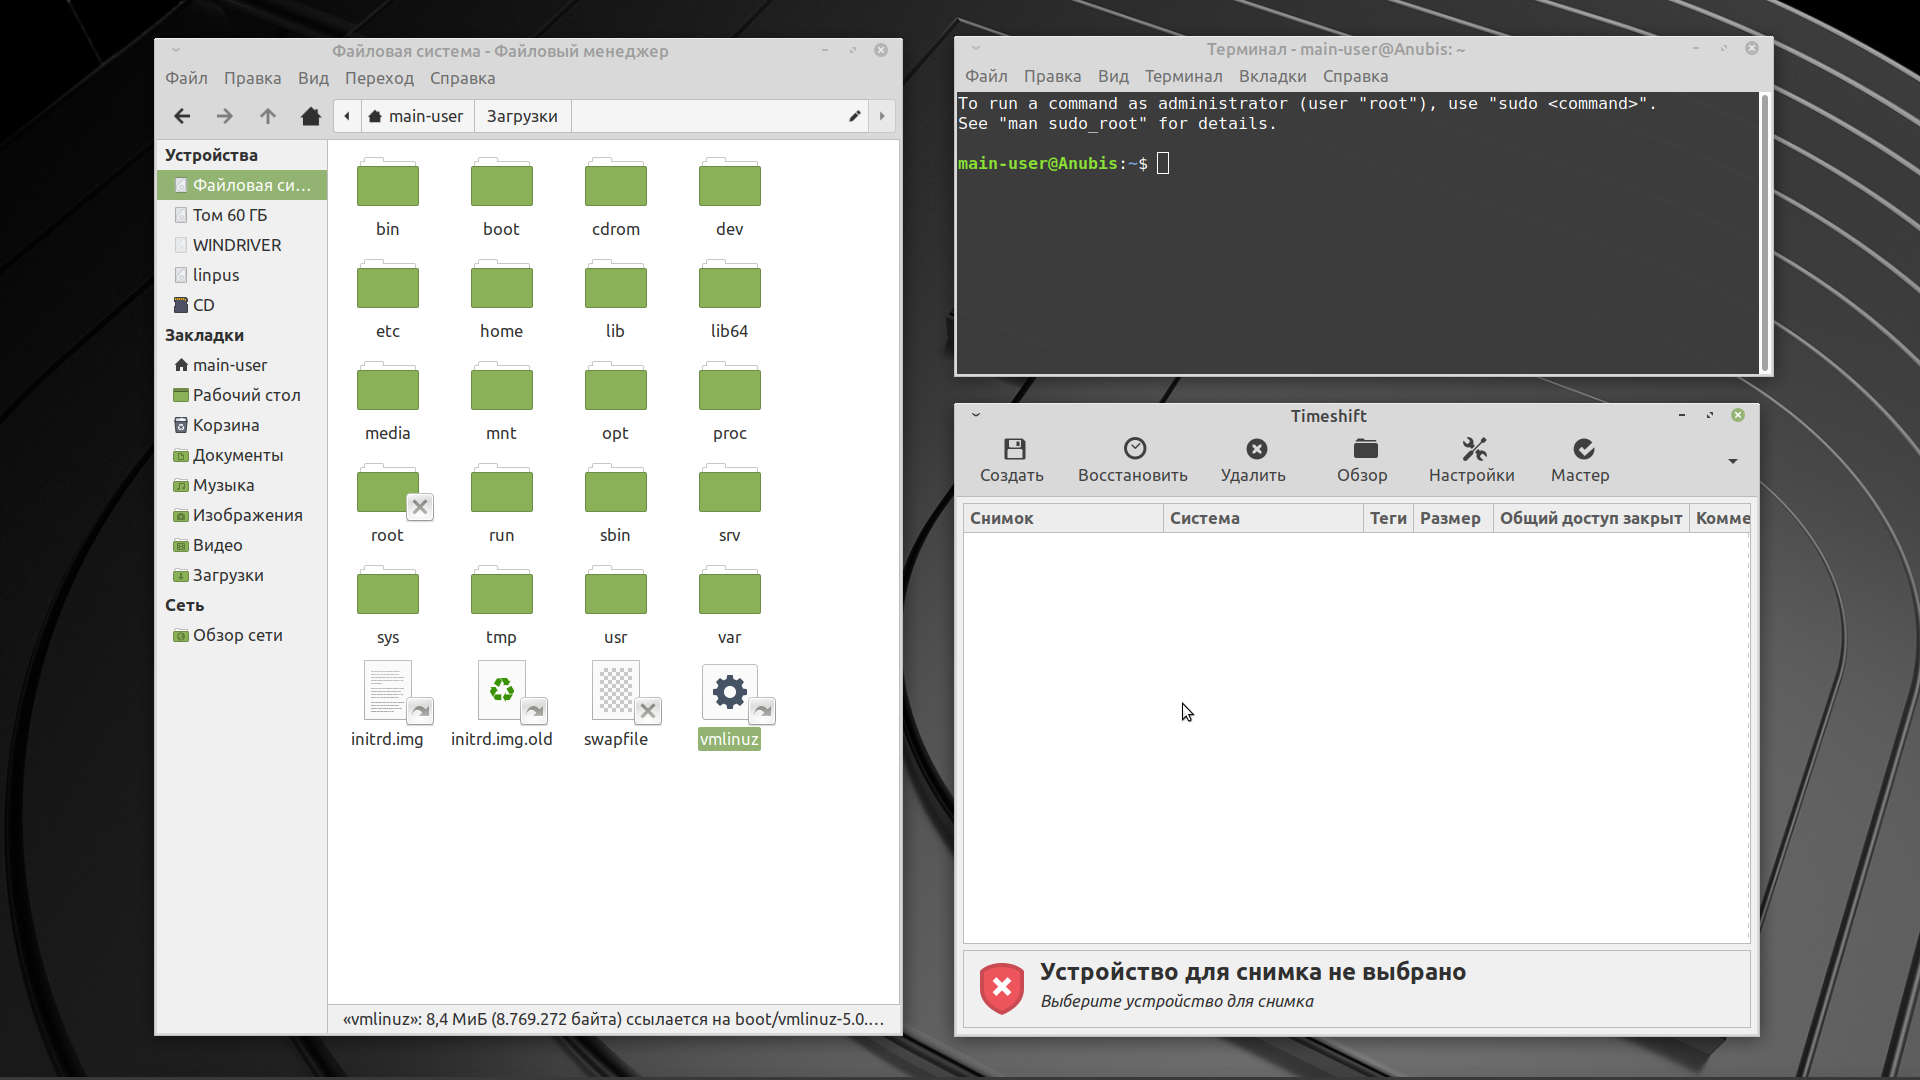Screen dimensions: 1920x1080
Task: Open Timeshift Browse (Обзор) folder icon
Action: tap(1365, 449)
